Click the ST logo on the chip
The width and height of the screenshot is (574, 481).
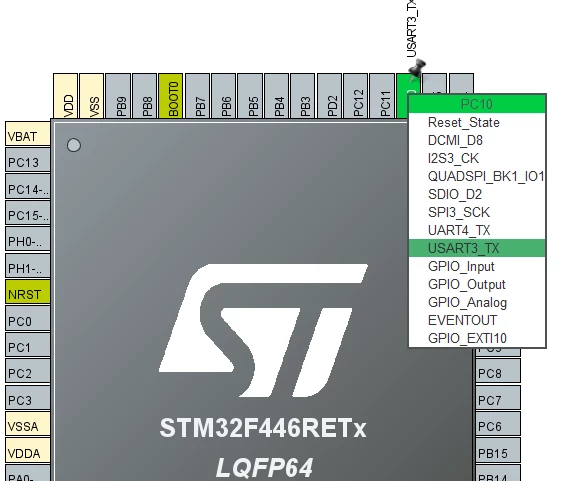[264, 330]
